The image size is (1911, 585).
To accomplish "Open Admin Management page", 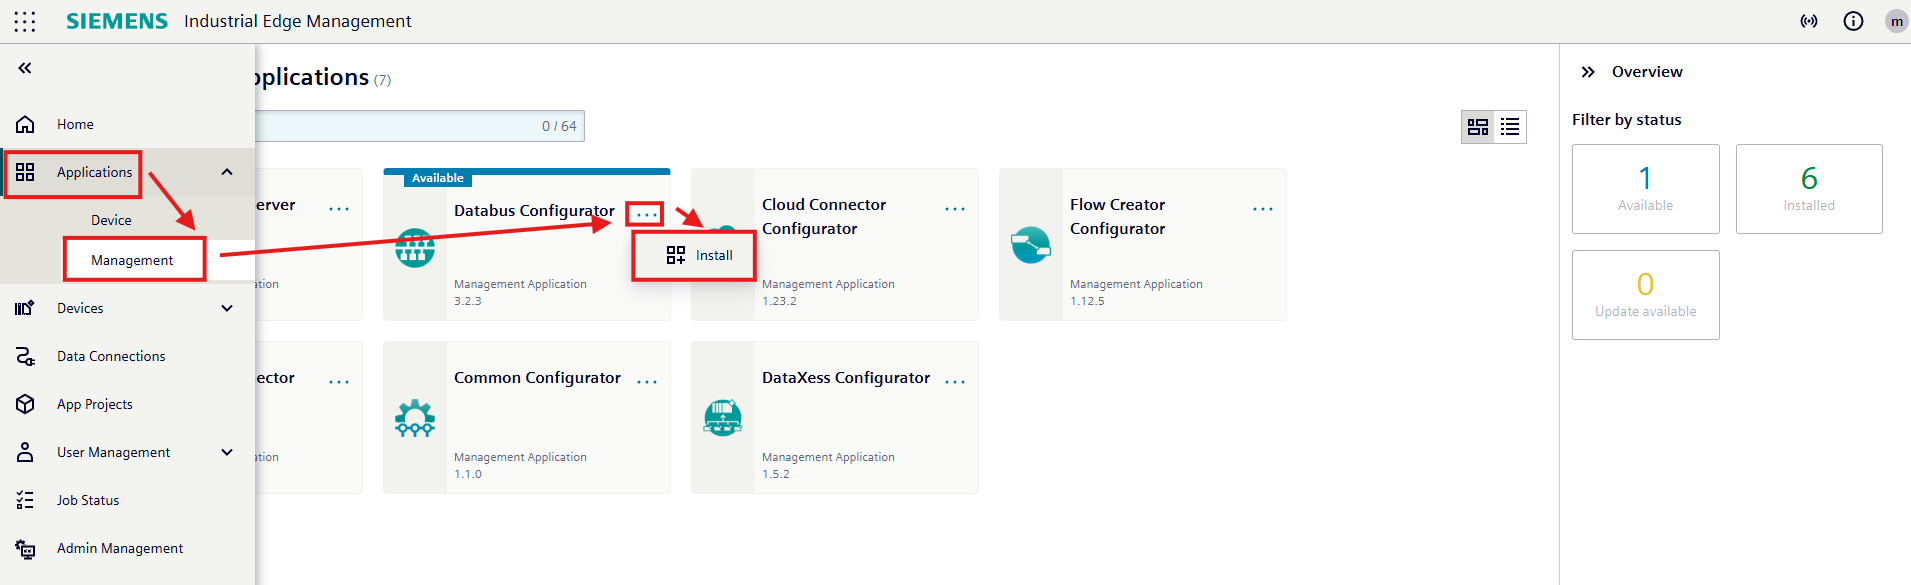I will click(120, 548).
